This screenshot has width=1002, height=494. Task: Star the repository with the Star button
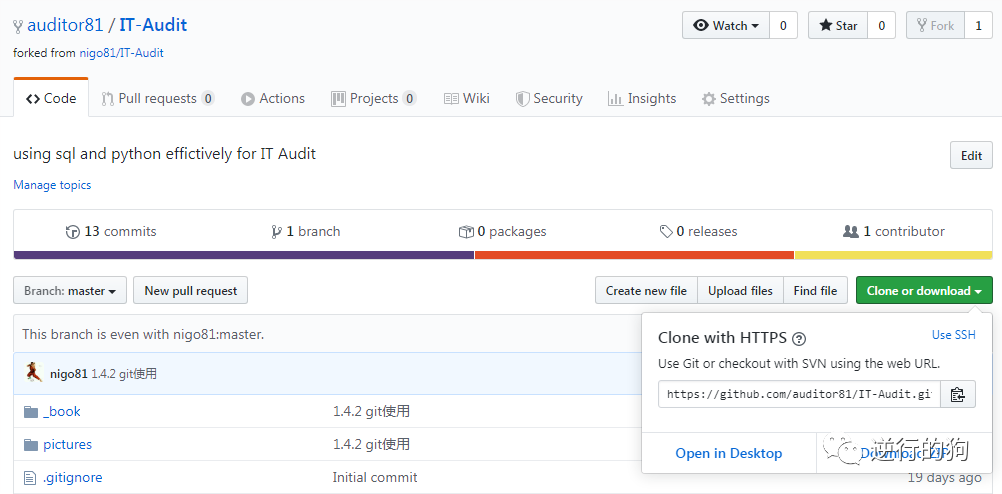pyautogui.click(x=838, y=26)
